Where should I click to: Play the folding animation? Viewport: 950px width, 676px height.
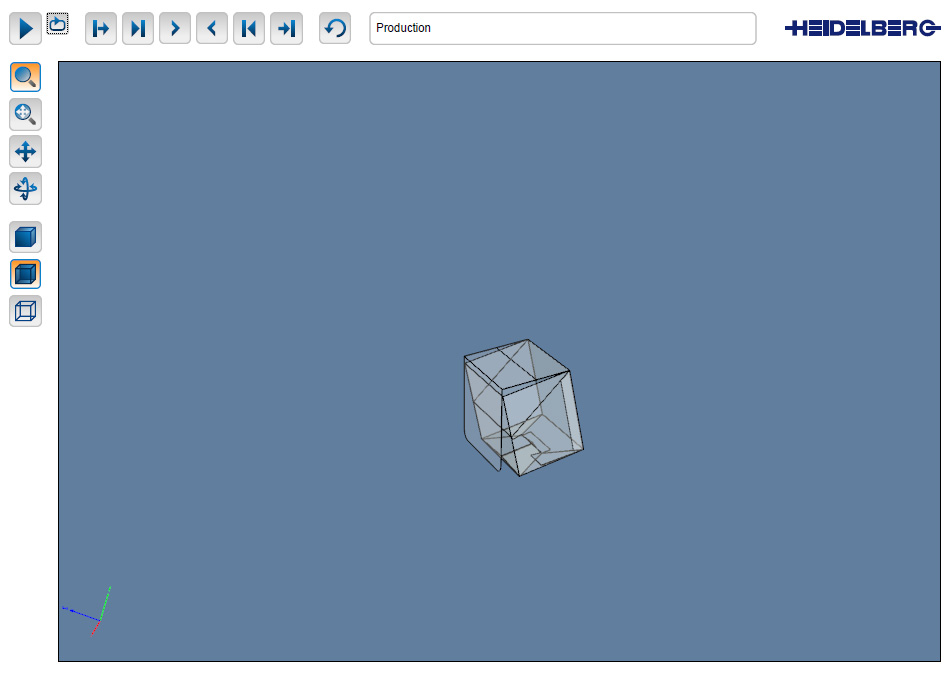[25, 28]
